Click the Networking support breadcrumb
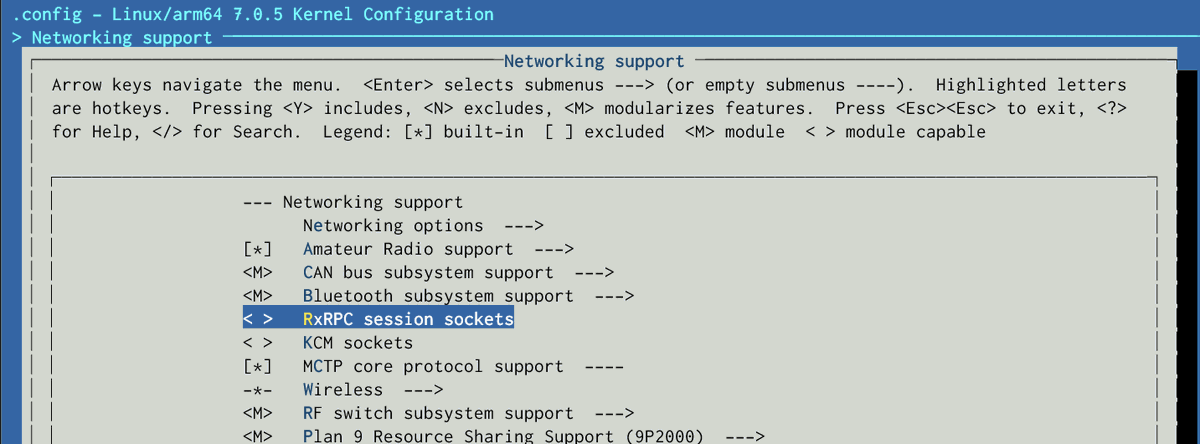The height and width of the screenshot is (444, 1200). (122, 38)
